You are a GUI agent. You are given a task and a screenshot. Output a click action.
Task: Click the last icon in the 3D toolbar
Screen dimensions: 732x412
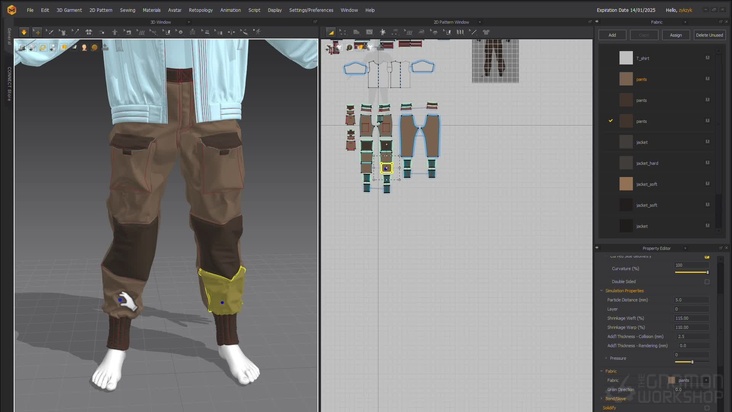click(257, 32)
